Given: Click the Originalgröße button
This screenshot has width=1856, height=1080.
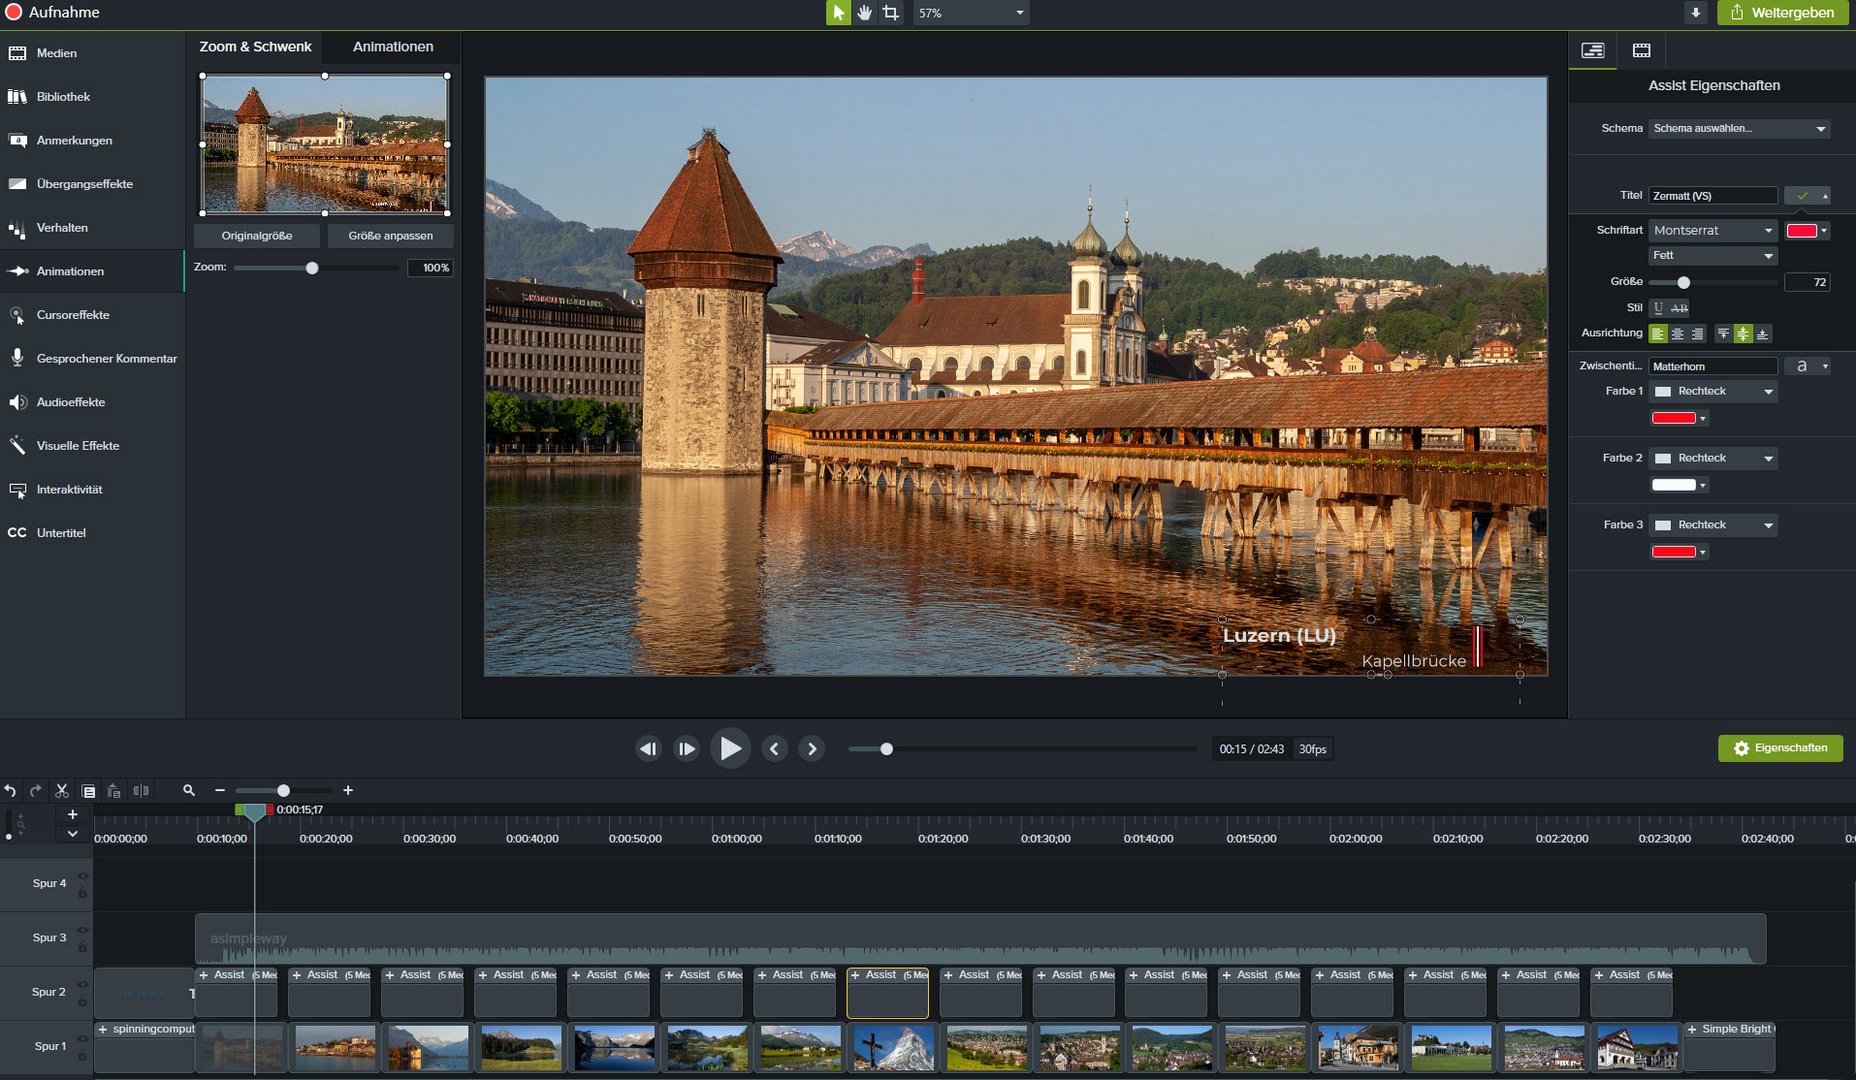Looking at the screenshot, I should coord(257,236).
